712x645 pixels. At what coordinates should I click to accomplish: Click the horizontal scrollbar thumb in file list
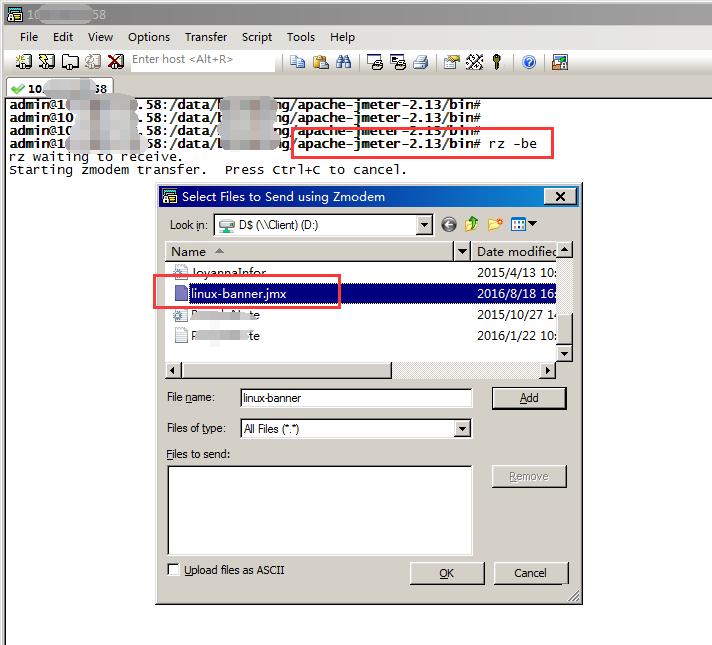pos(287,370)
